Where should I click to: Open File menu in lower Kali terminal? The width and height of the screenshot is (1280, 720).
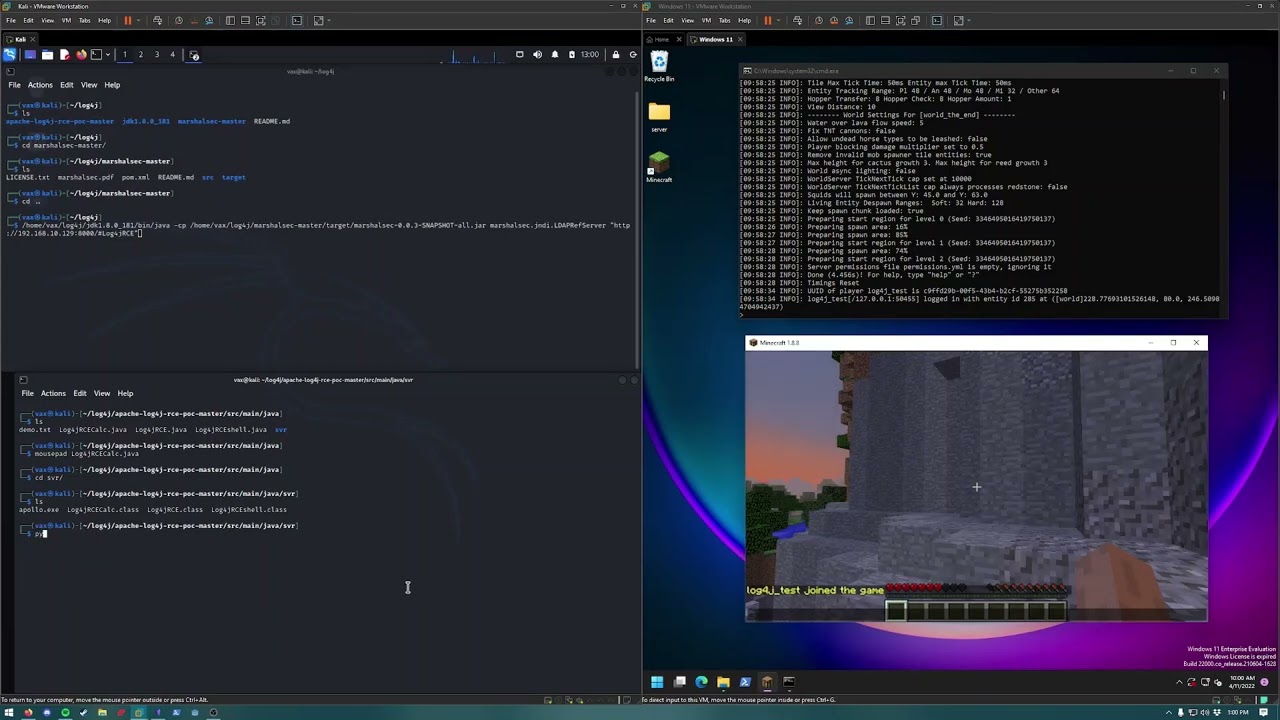pyautogui.click(x=28, y=393)
